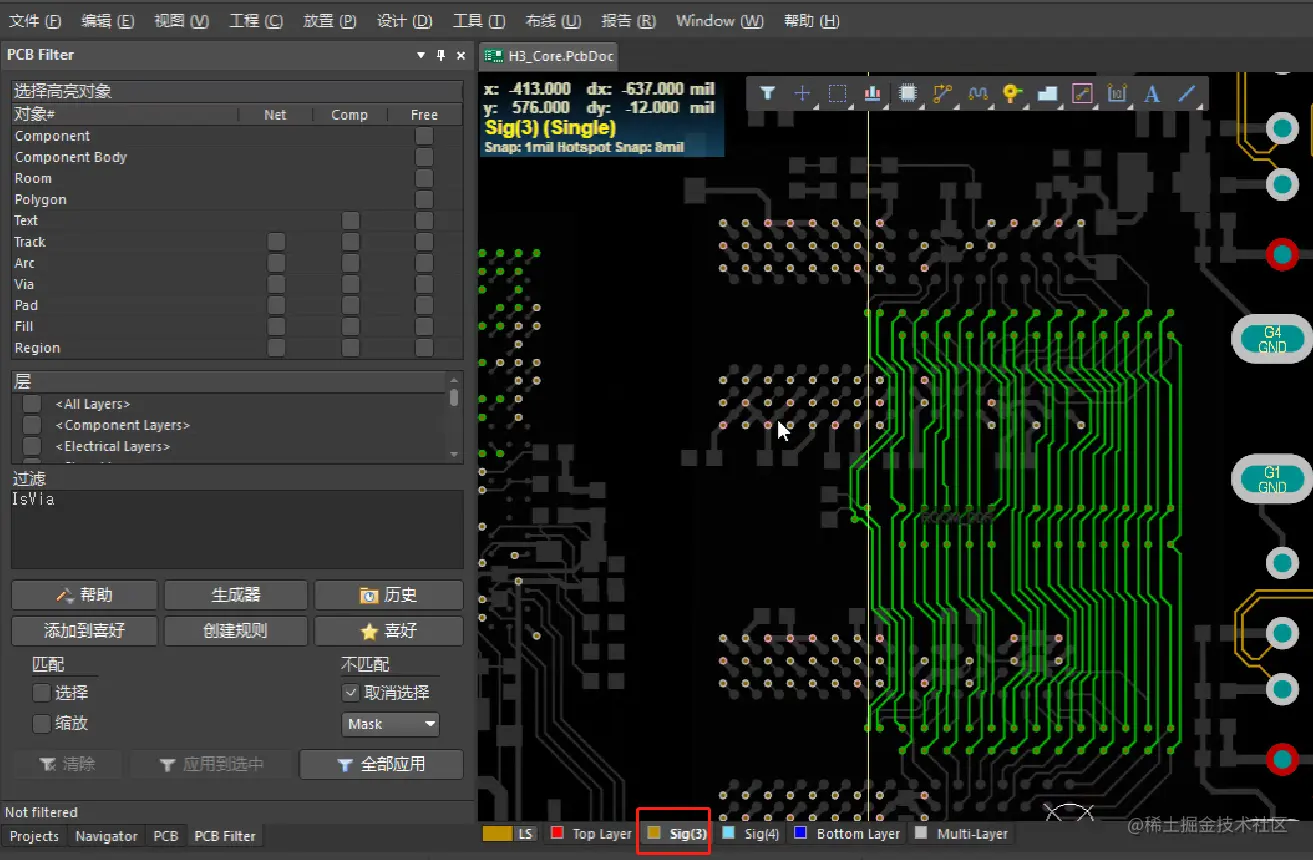Open the PCB Filter panel options arrow
The width and height of the screenshot is (1313, 860).
click(x=421, y=55)
